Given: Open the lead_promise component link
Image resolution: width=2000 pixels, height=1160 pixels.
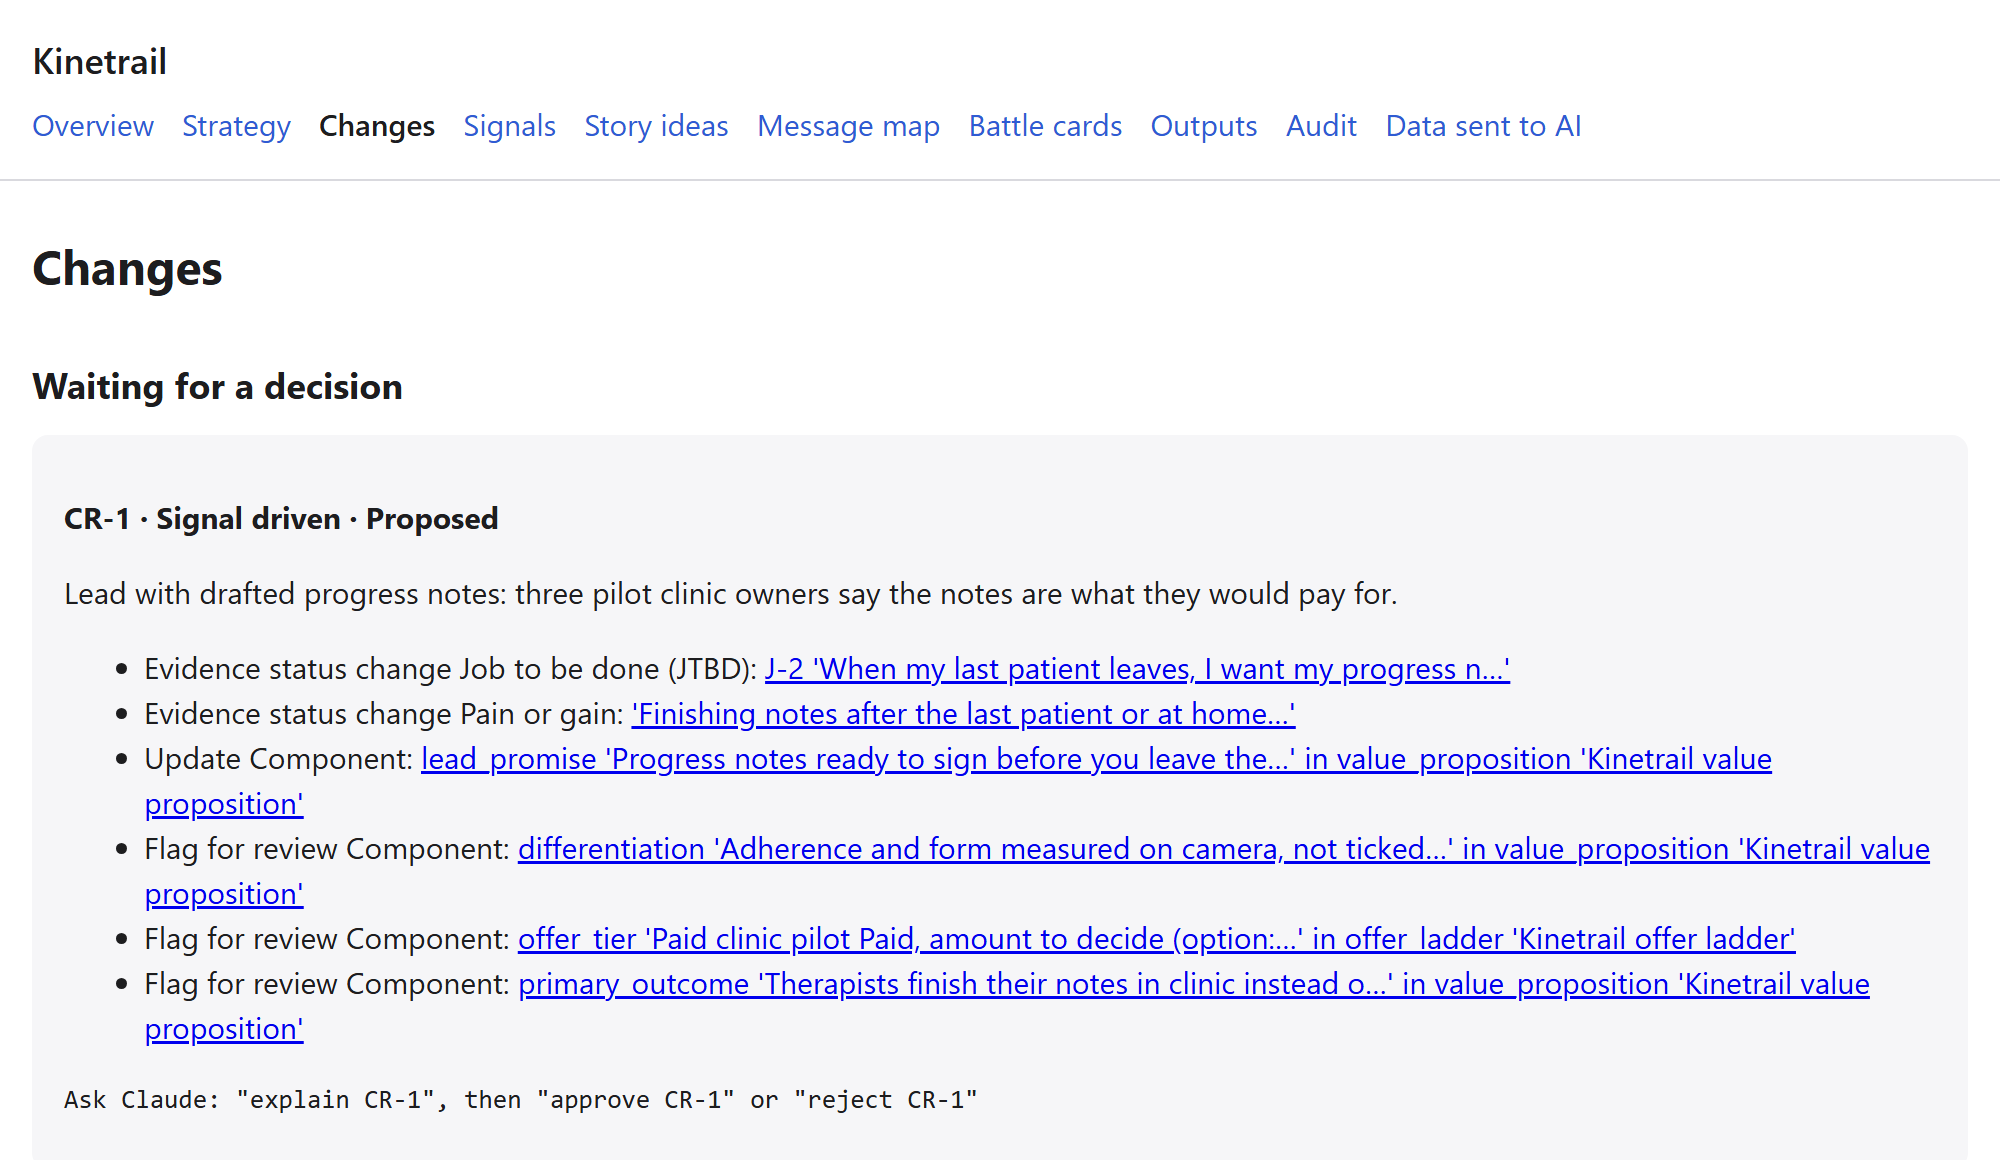Looking at the screenshot, I should coord(1096,759).
